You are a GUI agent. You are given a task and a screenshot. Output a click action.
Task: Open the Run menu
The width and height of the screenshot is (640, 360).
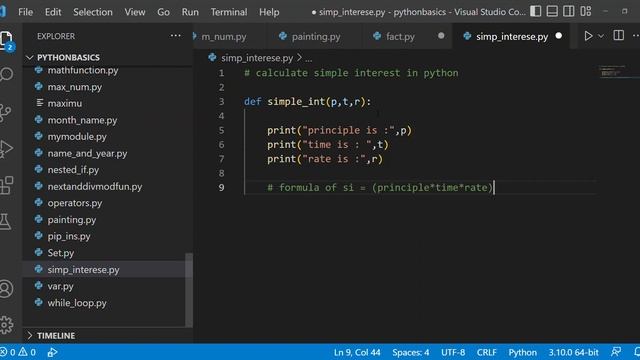[190, 12]
